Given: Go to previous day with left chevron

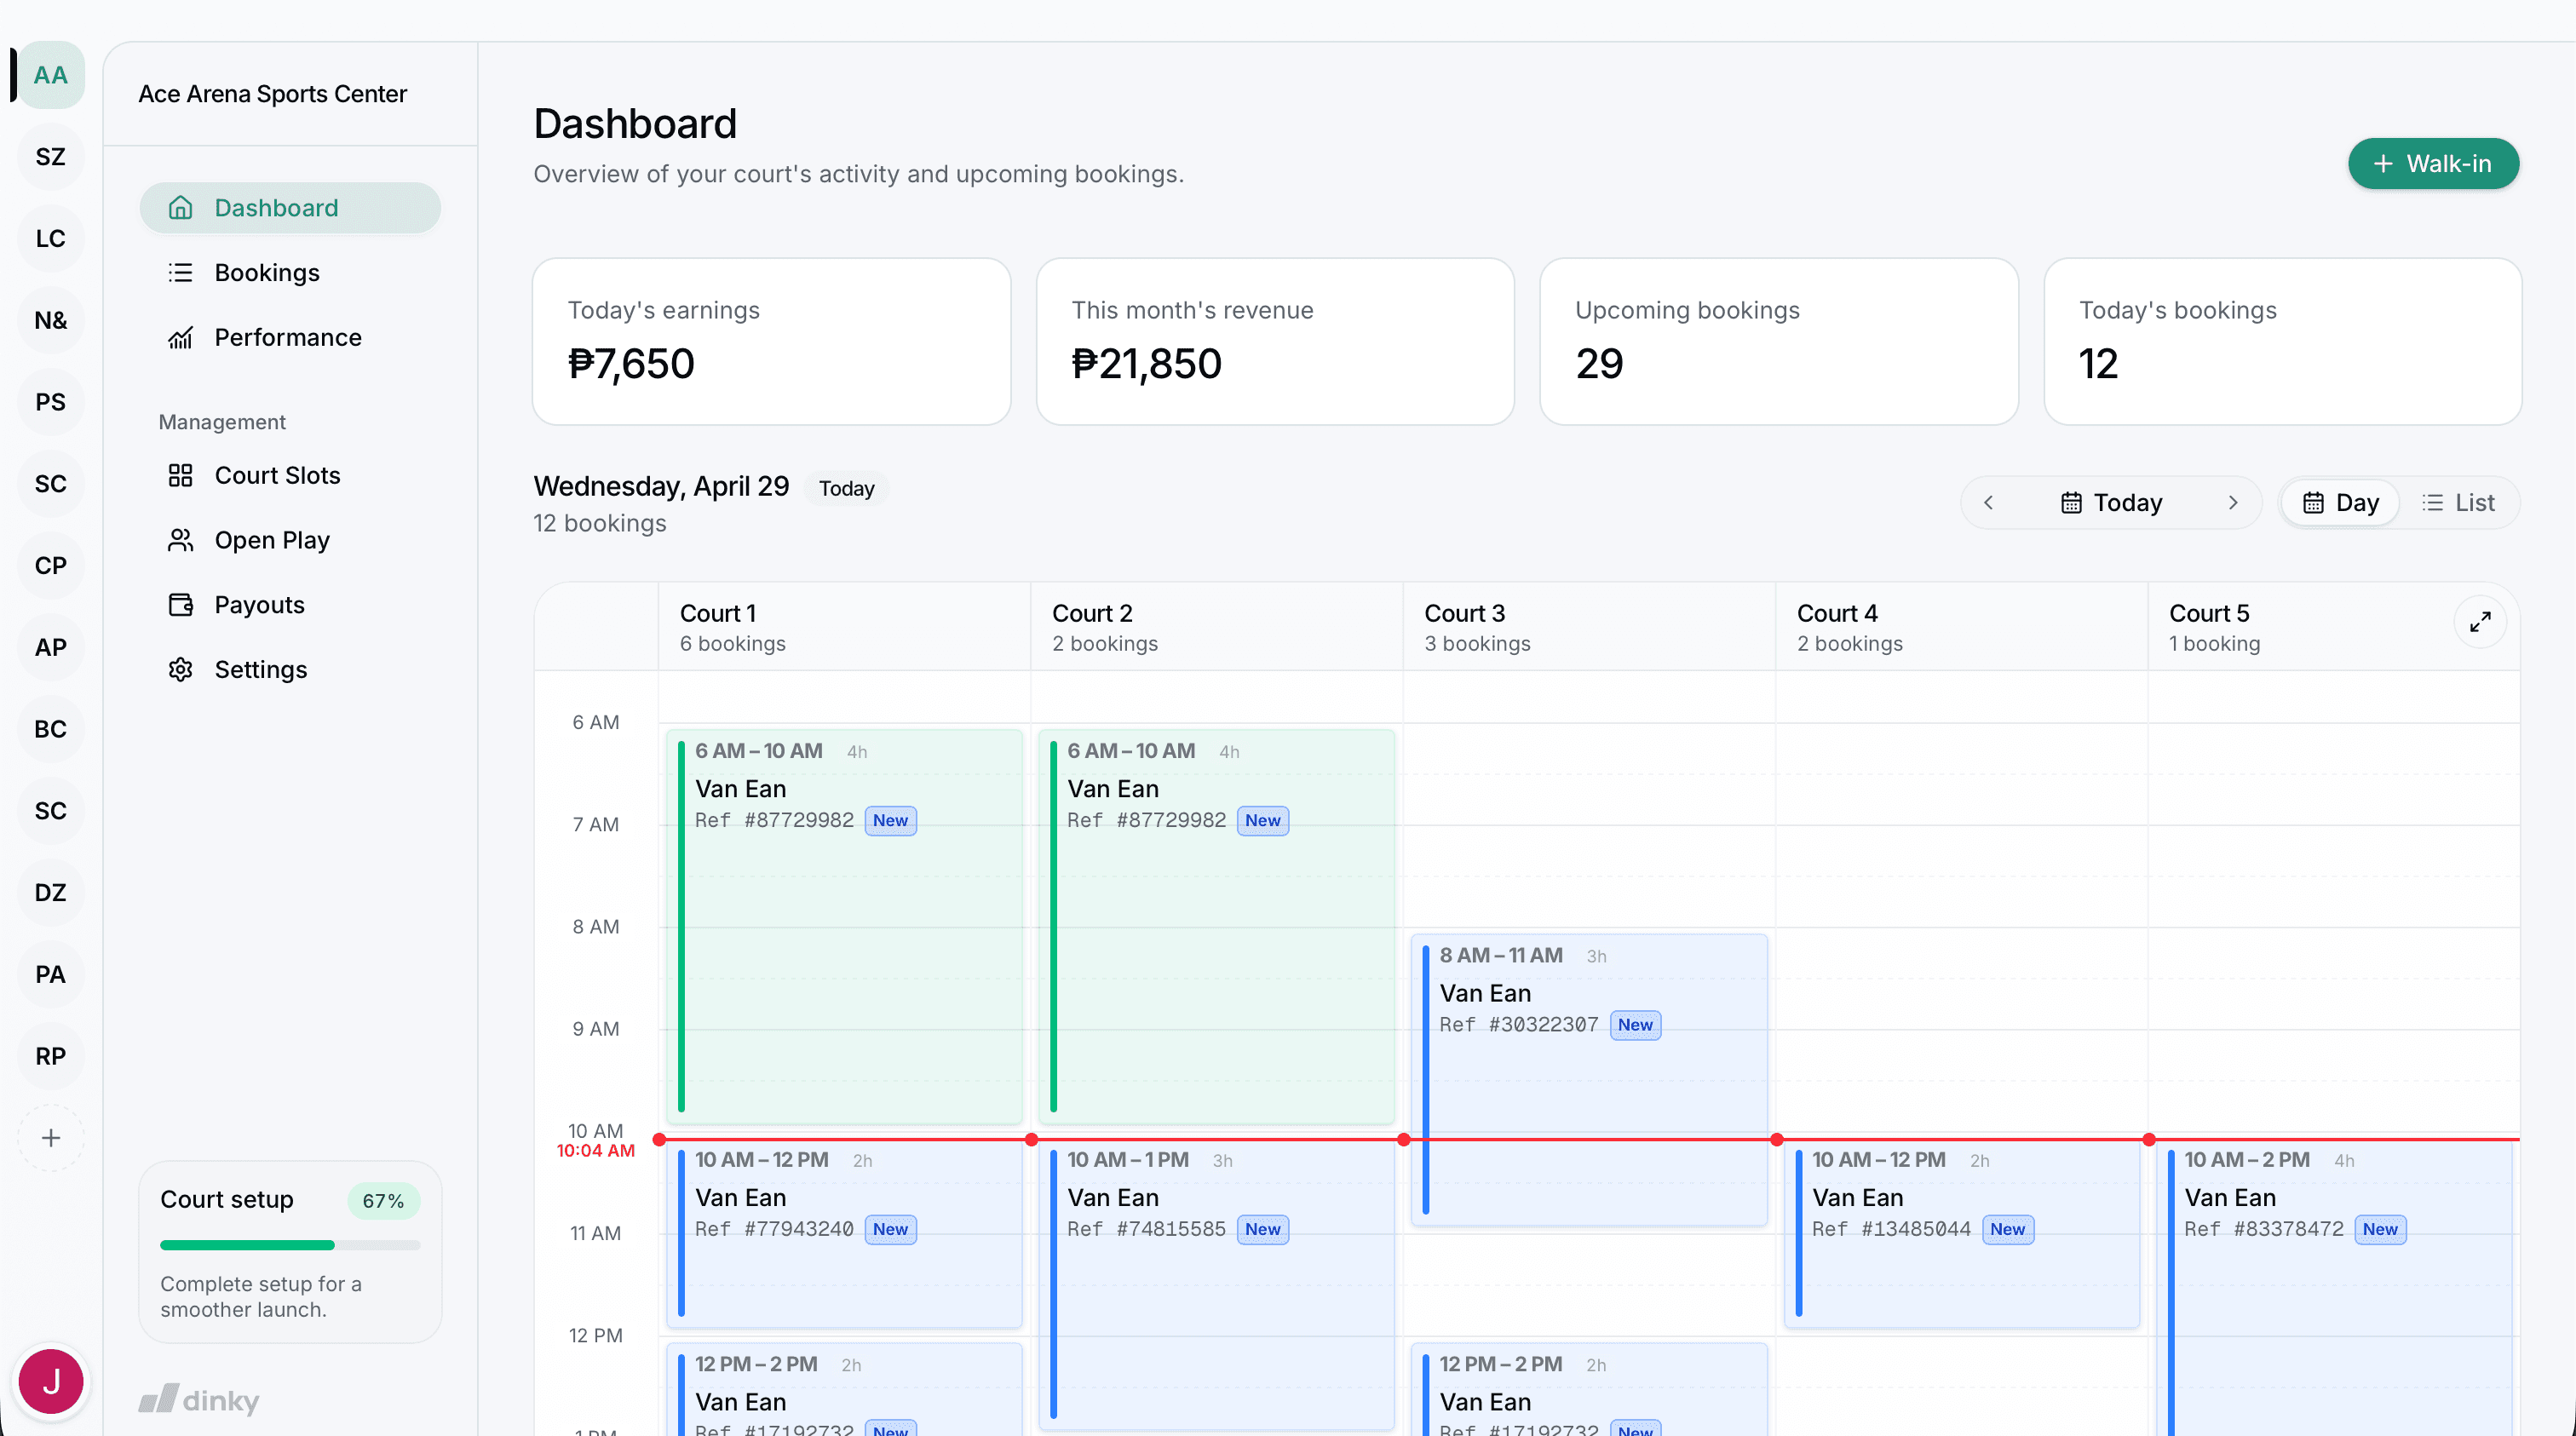Looking at the screenshot, I should (1988, 503).
